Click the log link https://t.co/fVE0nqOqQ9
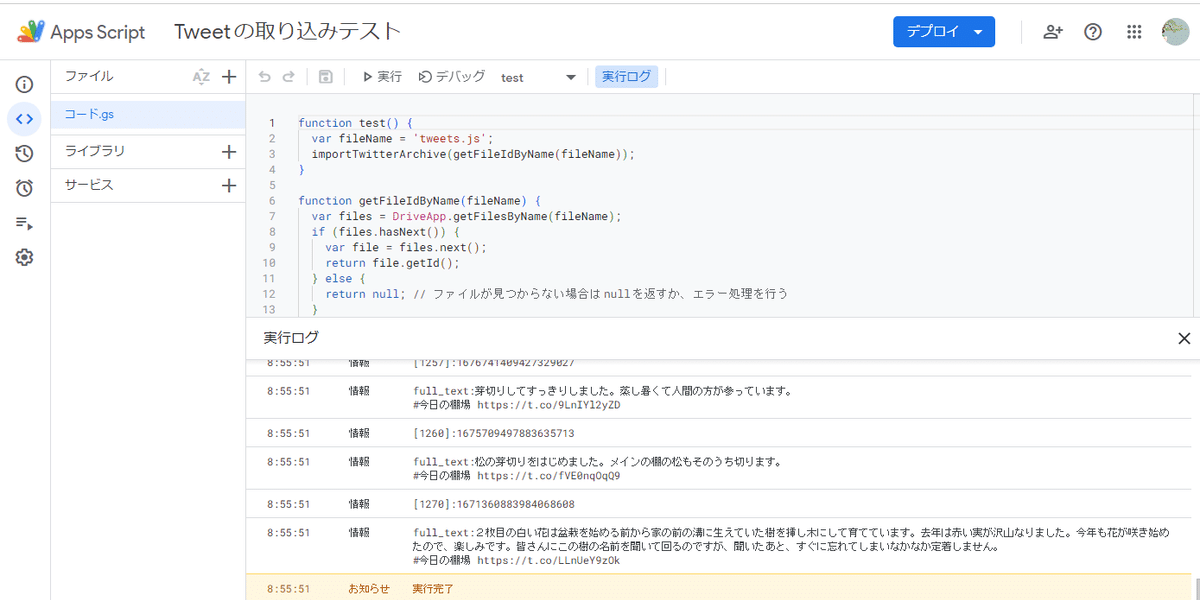Screen dimensions: 1200x600 (548, 476)
